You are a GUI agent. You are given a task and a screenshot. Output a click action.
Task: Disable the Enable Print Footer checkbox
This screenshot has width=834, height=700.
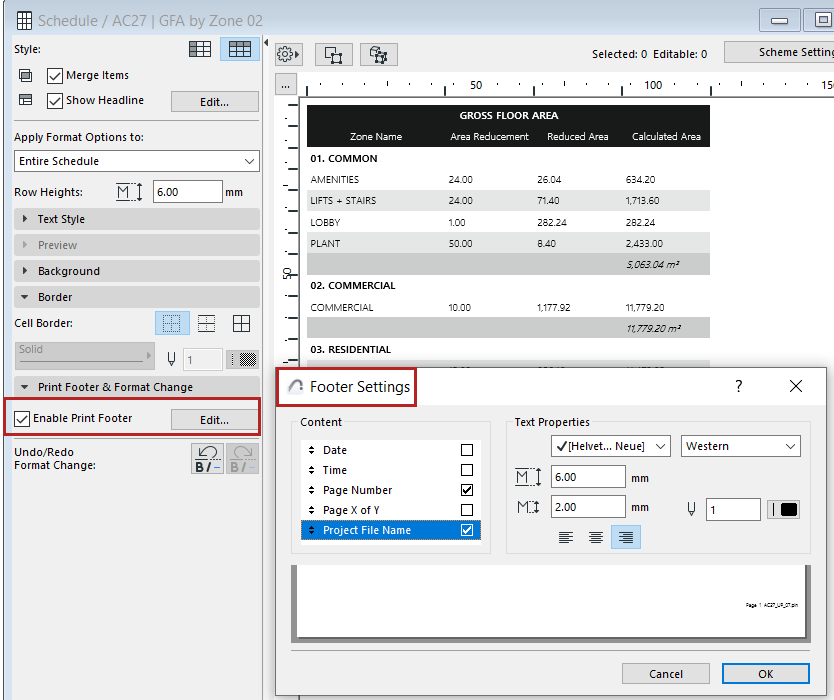click(x=21, y=416)
